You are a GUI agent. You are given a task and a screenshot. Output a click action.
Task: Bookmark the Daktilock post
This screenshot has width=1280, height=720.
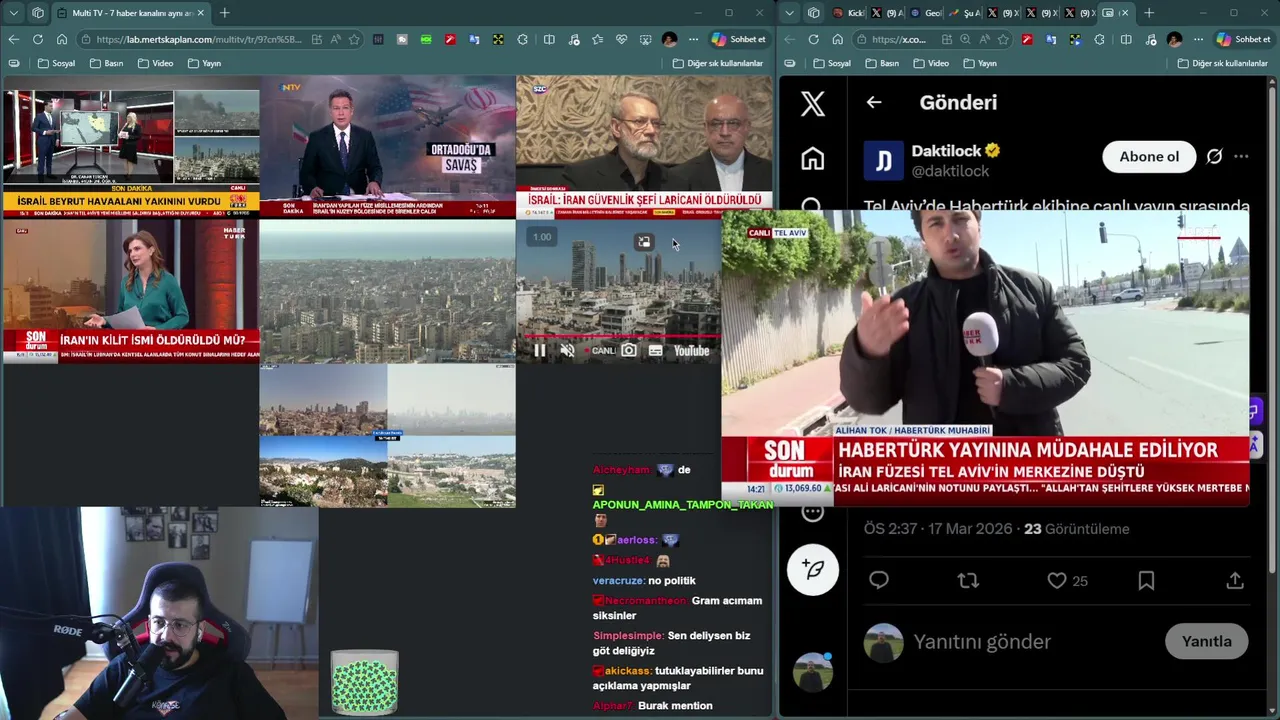point(1146,580)
